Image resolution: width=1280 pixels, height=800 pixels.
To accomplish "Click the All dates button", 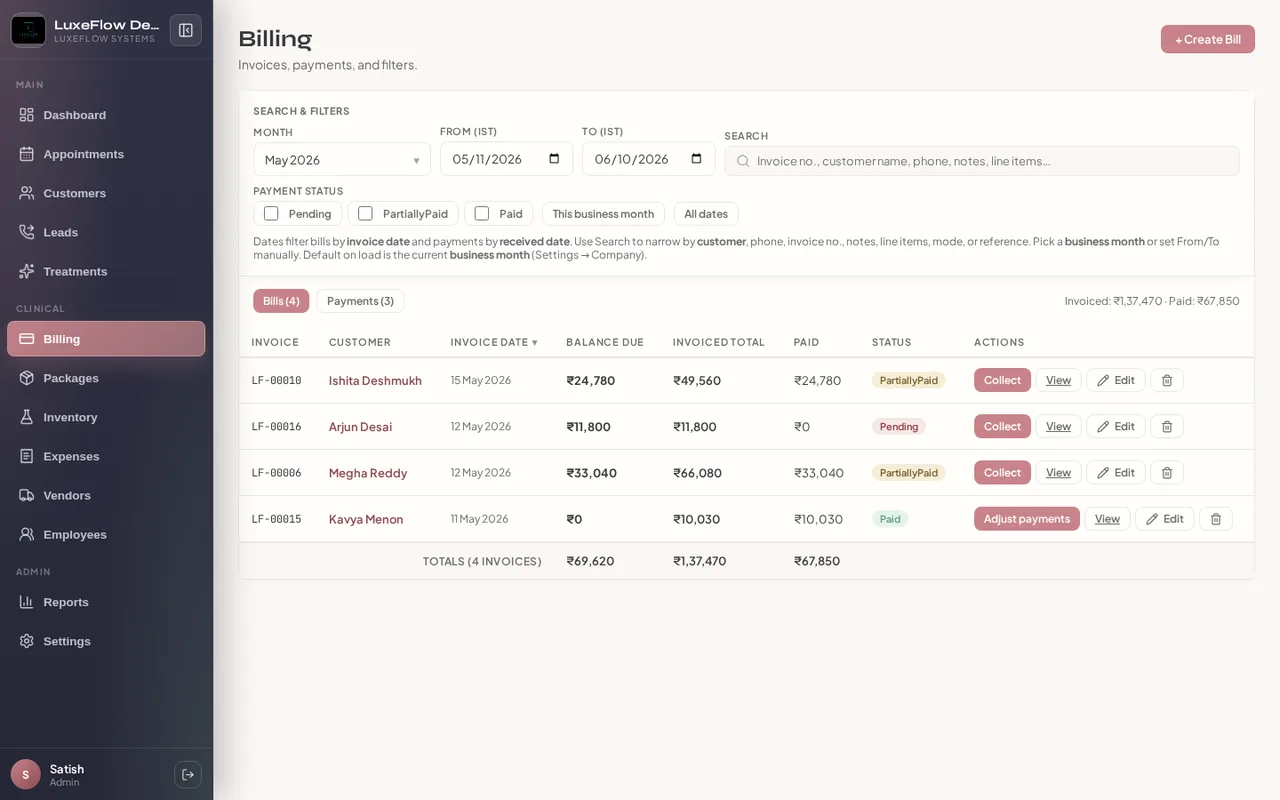I will pos(706,214).
